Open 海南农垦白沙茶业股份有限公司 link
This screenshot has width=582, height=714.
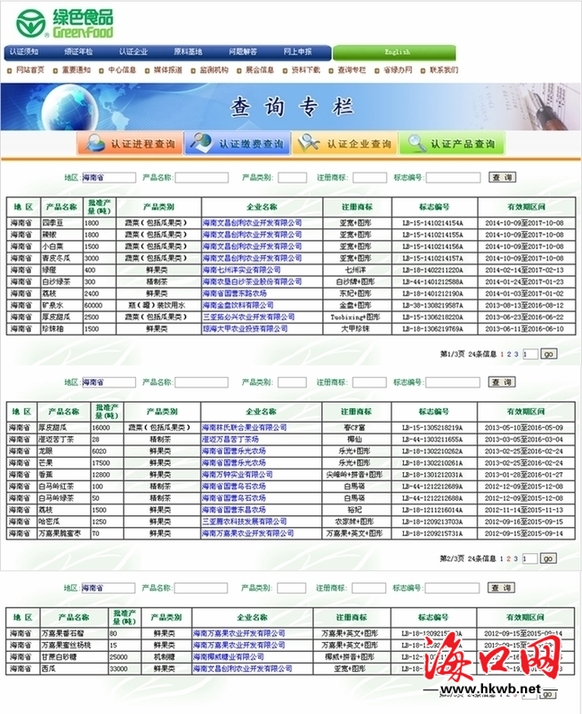pyautogui.click(x=252, y=282)
